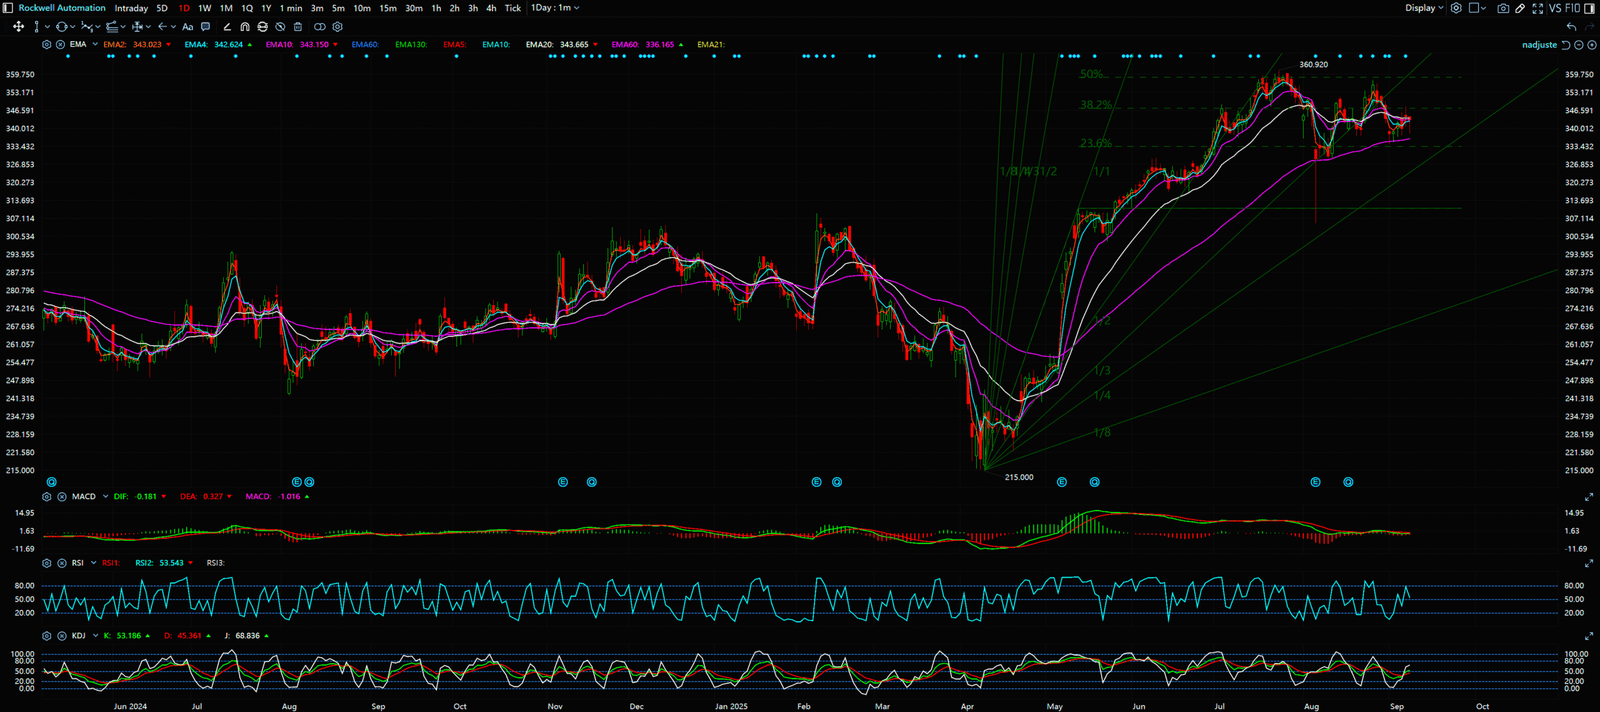Click the VS compare button
Screen dimensions: 1600x712
(1555, 8)
